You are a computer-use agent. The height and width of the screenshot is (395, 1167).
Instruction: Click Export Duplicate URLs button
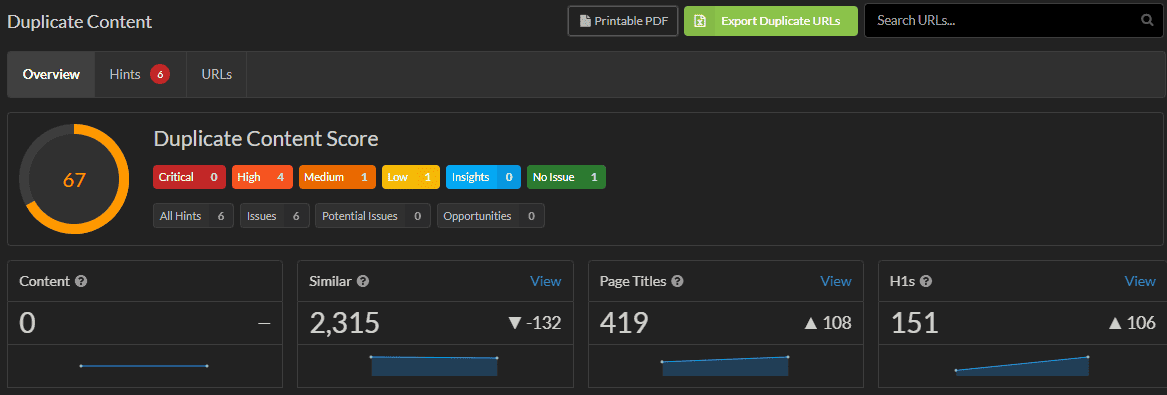[771, 21]
